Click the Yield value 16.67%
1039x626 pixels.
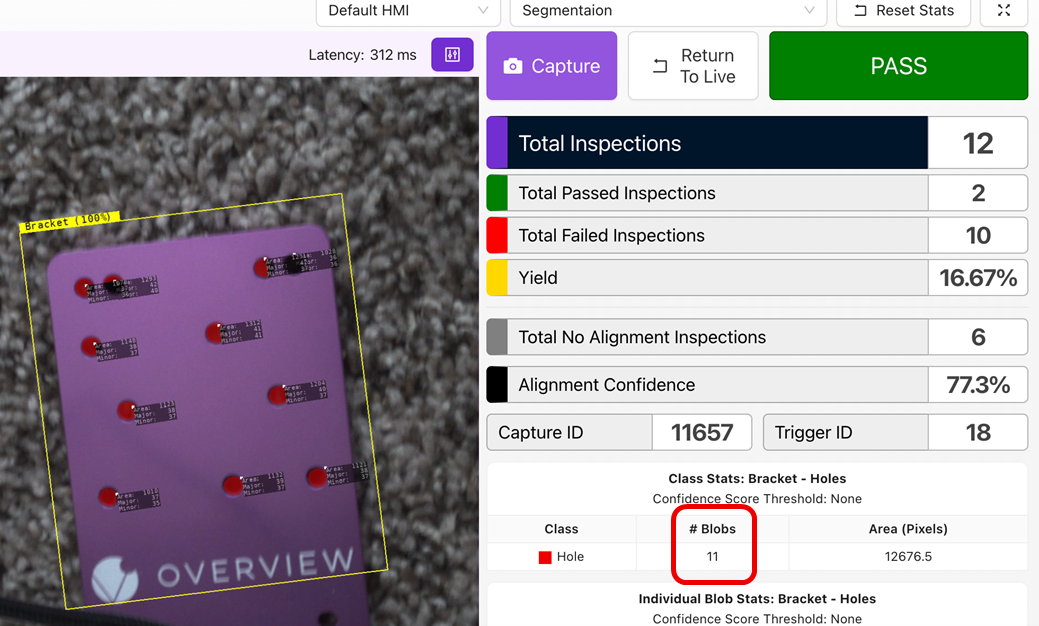coord(978,278)
